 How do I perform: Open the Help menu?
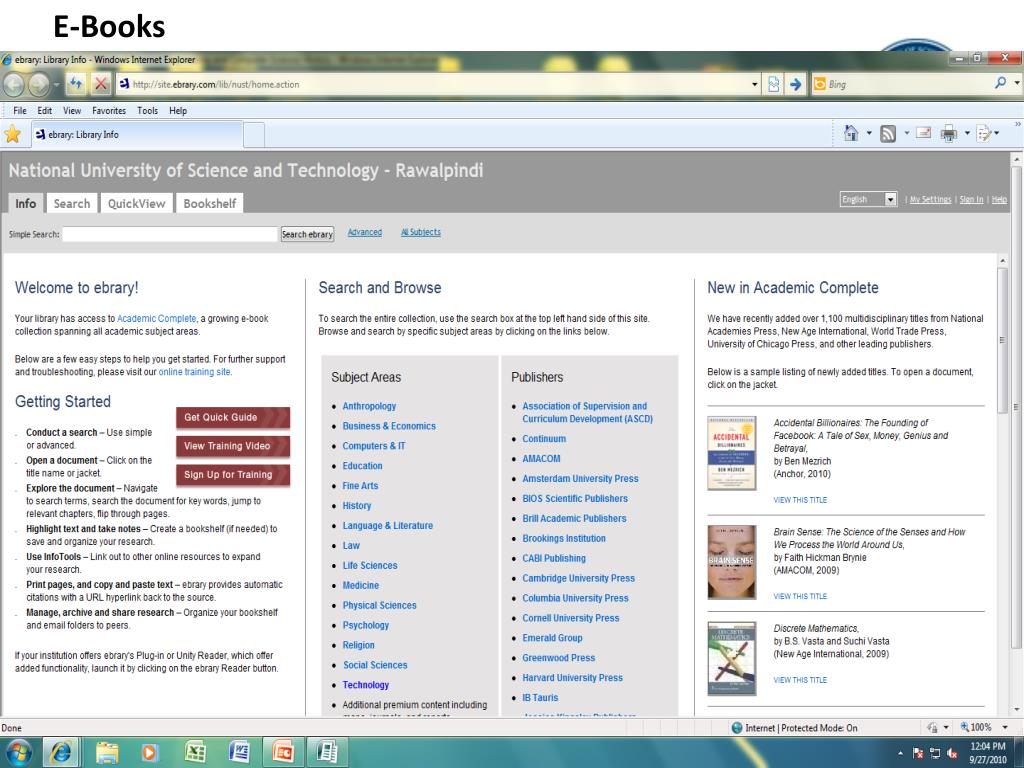(178, 110)
